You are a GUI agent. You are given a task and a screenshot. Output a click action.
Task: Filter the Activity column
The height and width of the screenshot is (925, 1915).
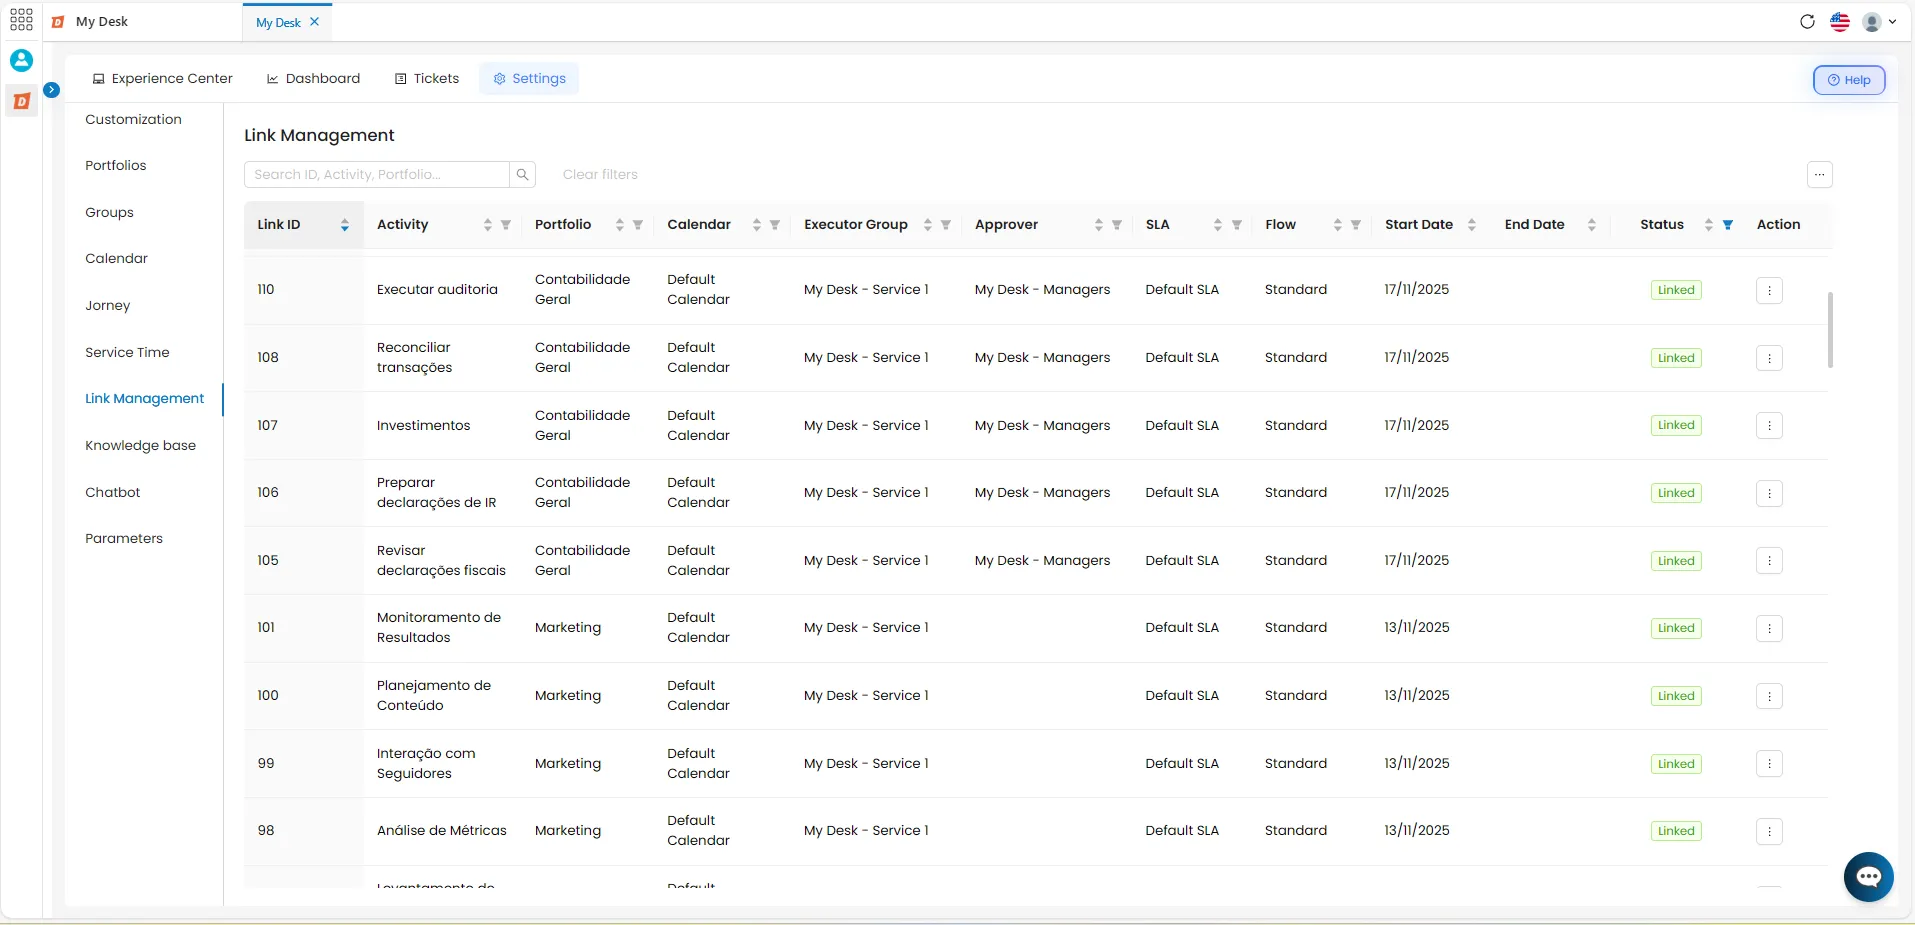506,225
